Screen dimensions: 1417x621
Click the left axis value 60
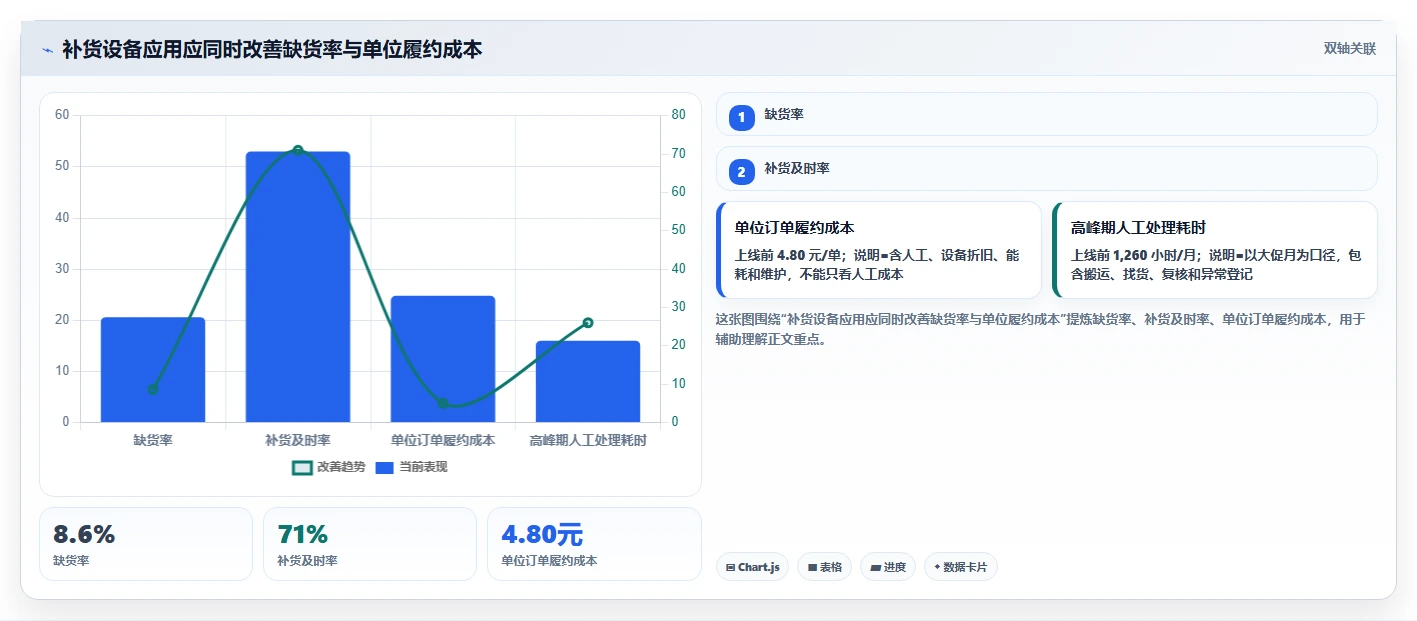pyautogui.click(x=62, y=115)
